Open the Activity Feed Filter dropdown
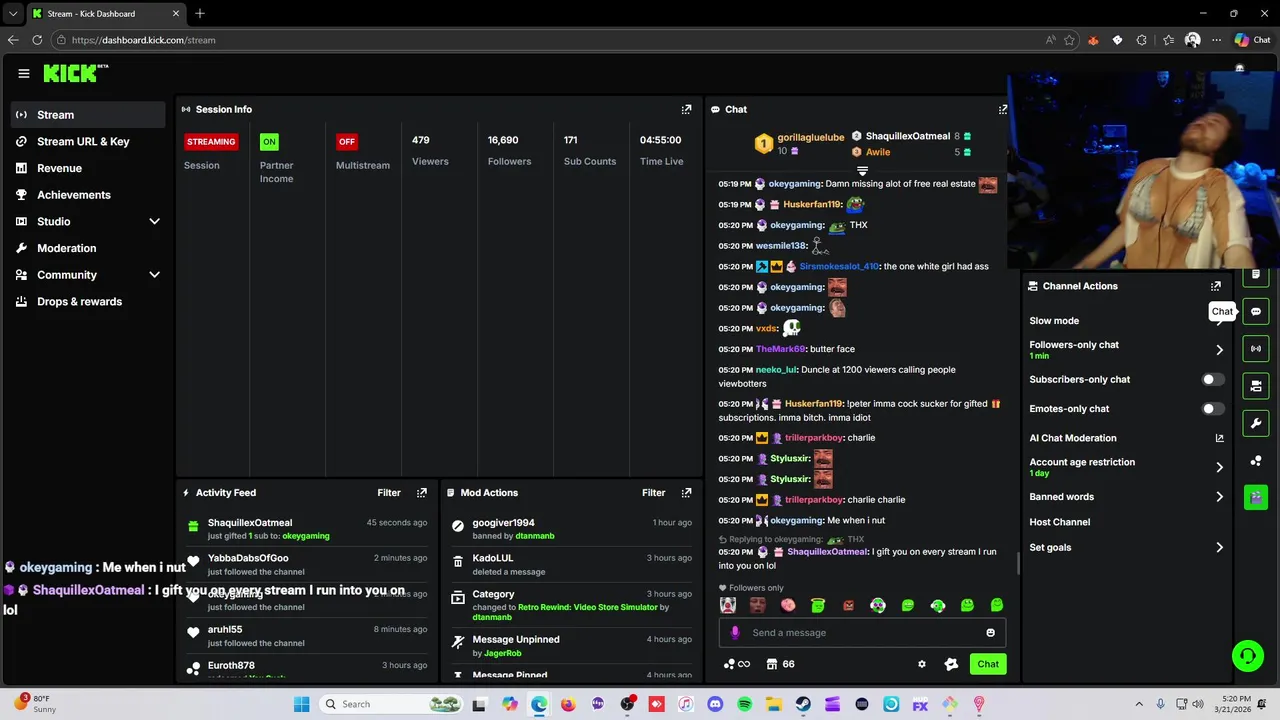Image resolution: width=1280 pixels, height=720 pixels. [389, 493]
